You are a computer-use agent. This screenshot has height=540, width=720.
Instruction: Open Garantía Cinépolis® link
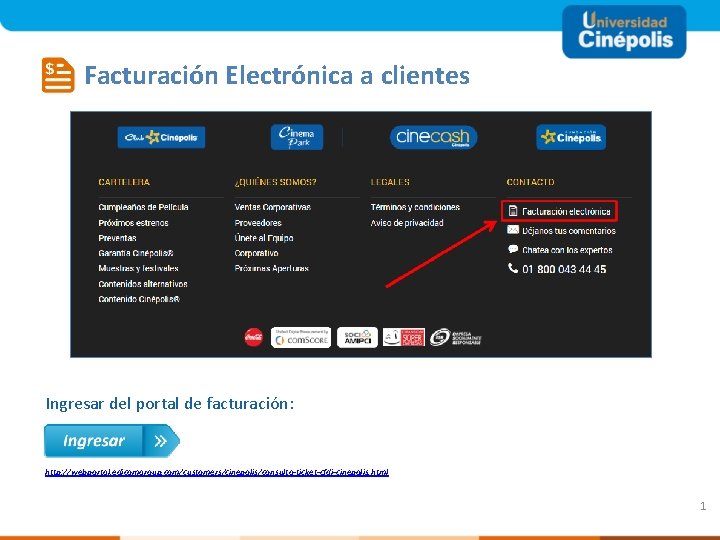coord(136,253)
